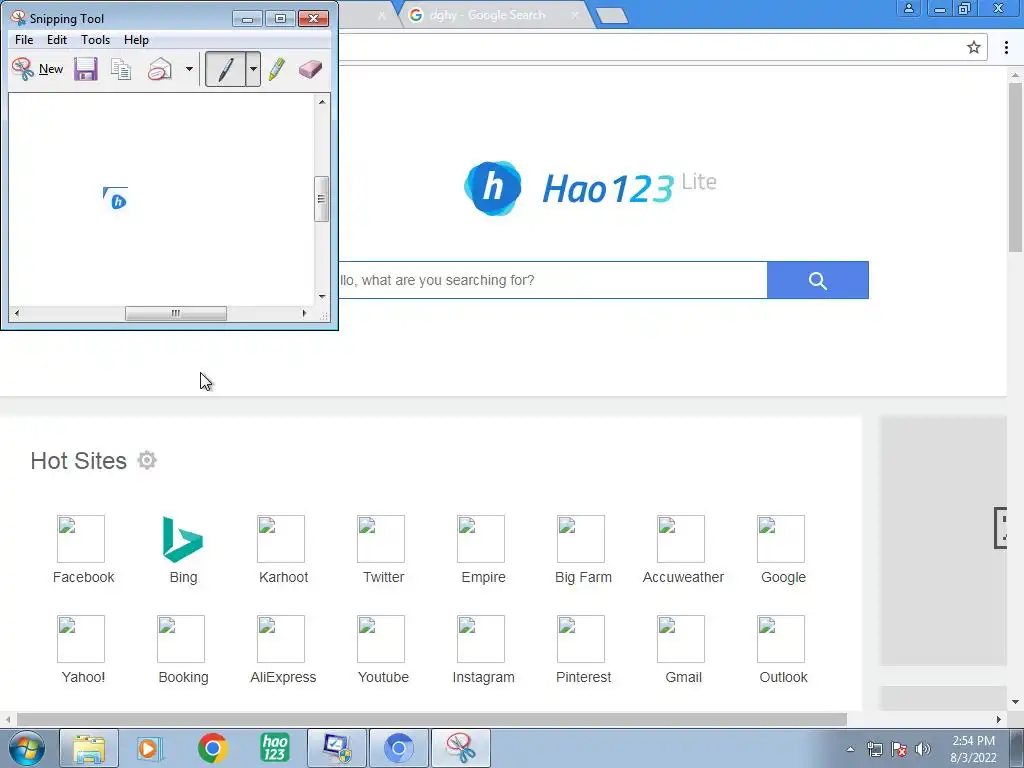
Task: Open the Bing hot site
Action: point(183,550)
